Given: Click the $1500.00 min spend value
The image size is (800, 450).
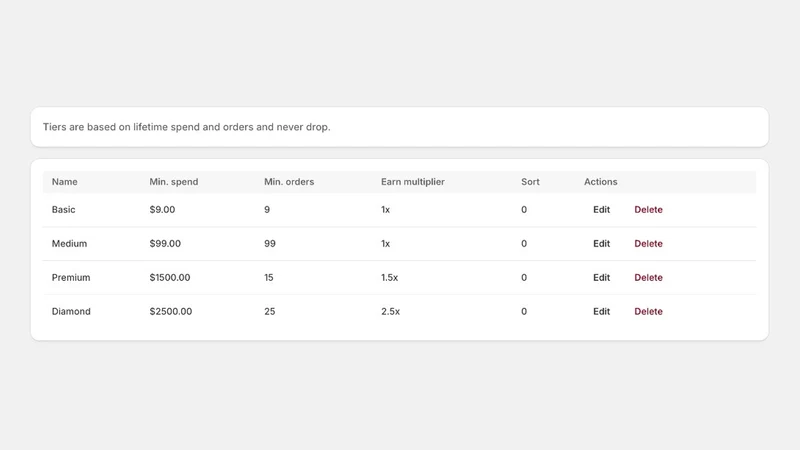Looking at the screenshot, I should coord(170,278).
